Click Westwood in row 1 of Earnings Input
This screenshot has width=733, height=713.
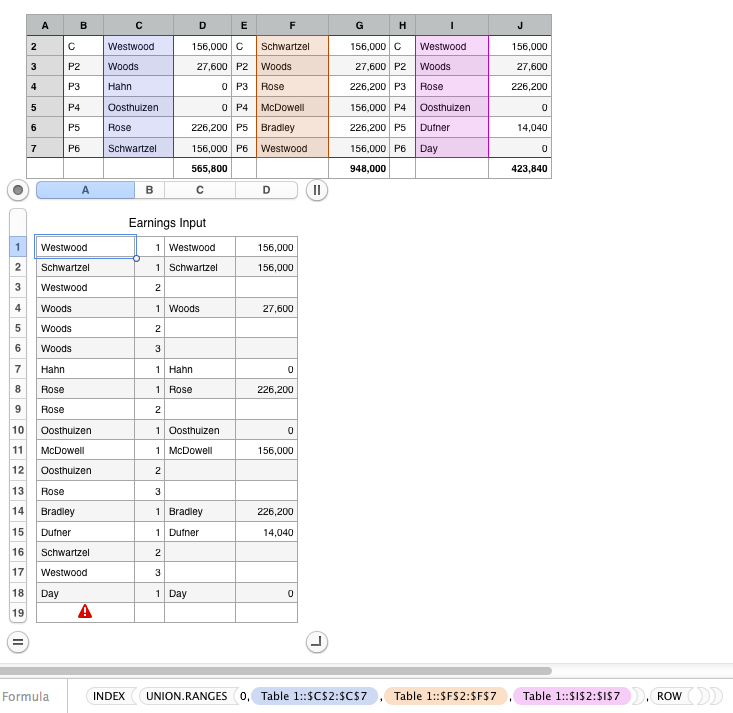coord(85,247)
